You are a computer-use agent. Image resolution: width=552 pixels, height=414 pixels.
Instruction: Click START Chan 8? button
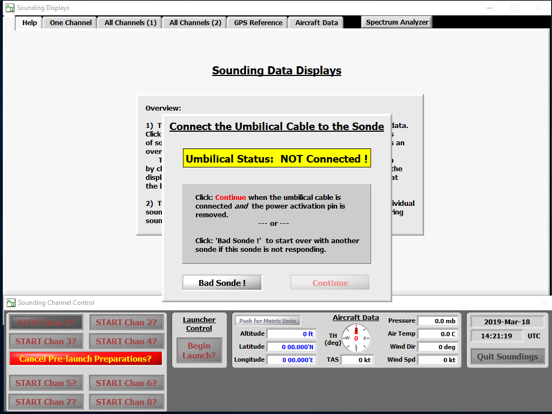pos(126,402)
